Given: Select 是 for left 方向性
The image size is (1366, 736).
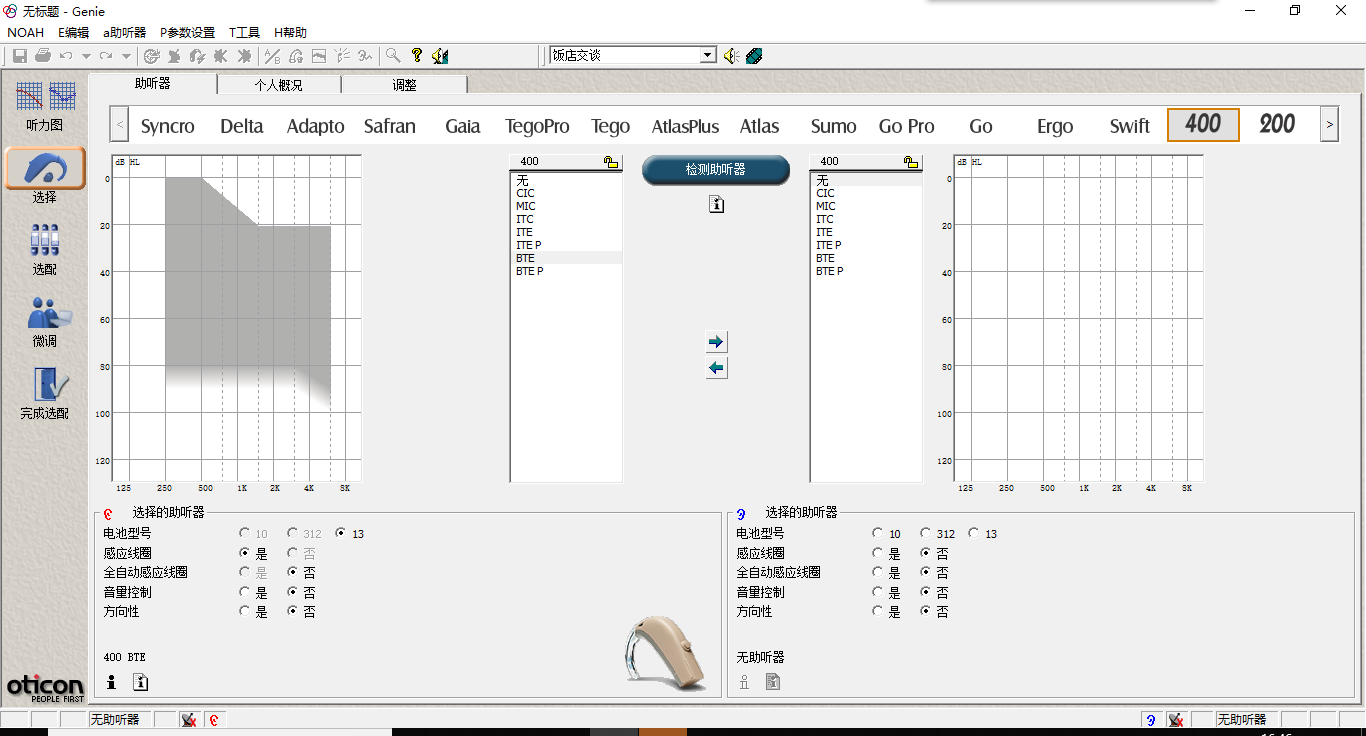Looking at the screenshot, I should (x=245, y=611).
